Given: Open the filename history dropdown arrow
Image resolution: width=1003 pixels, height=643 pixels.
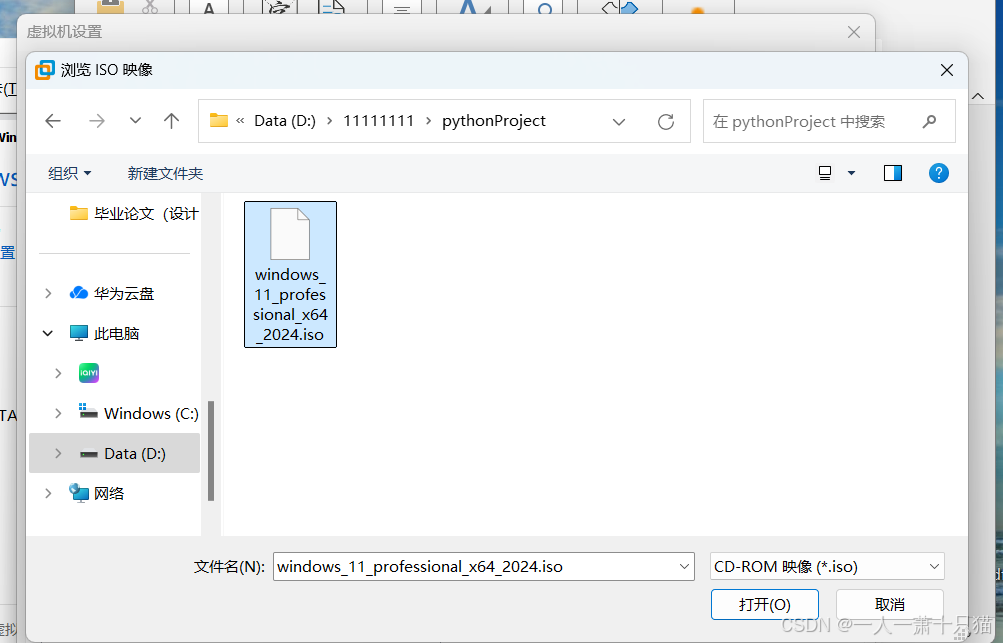Looking at the screenshot, I should pyautogui.click(x=684, y=567).
